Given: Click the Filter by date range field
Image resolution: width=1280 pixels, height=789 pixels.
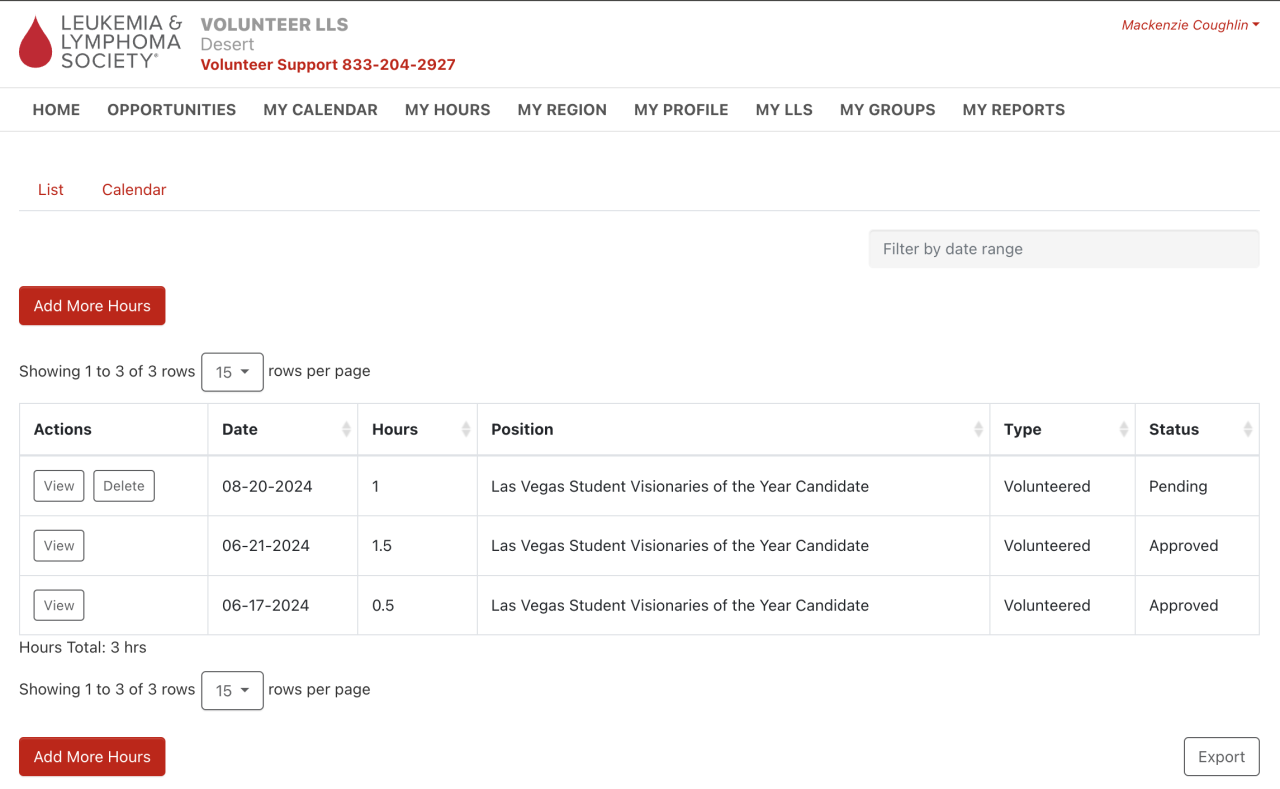Looking at the screenshot, I should tap(1064, 249).
